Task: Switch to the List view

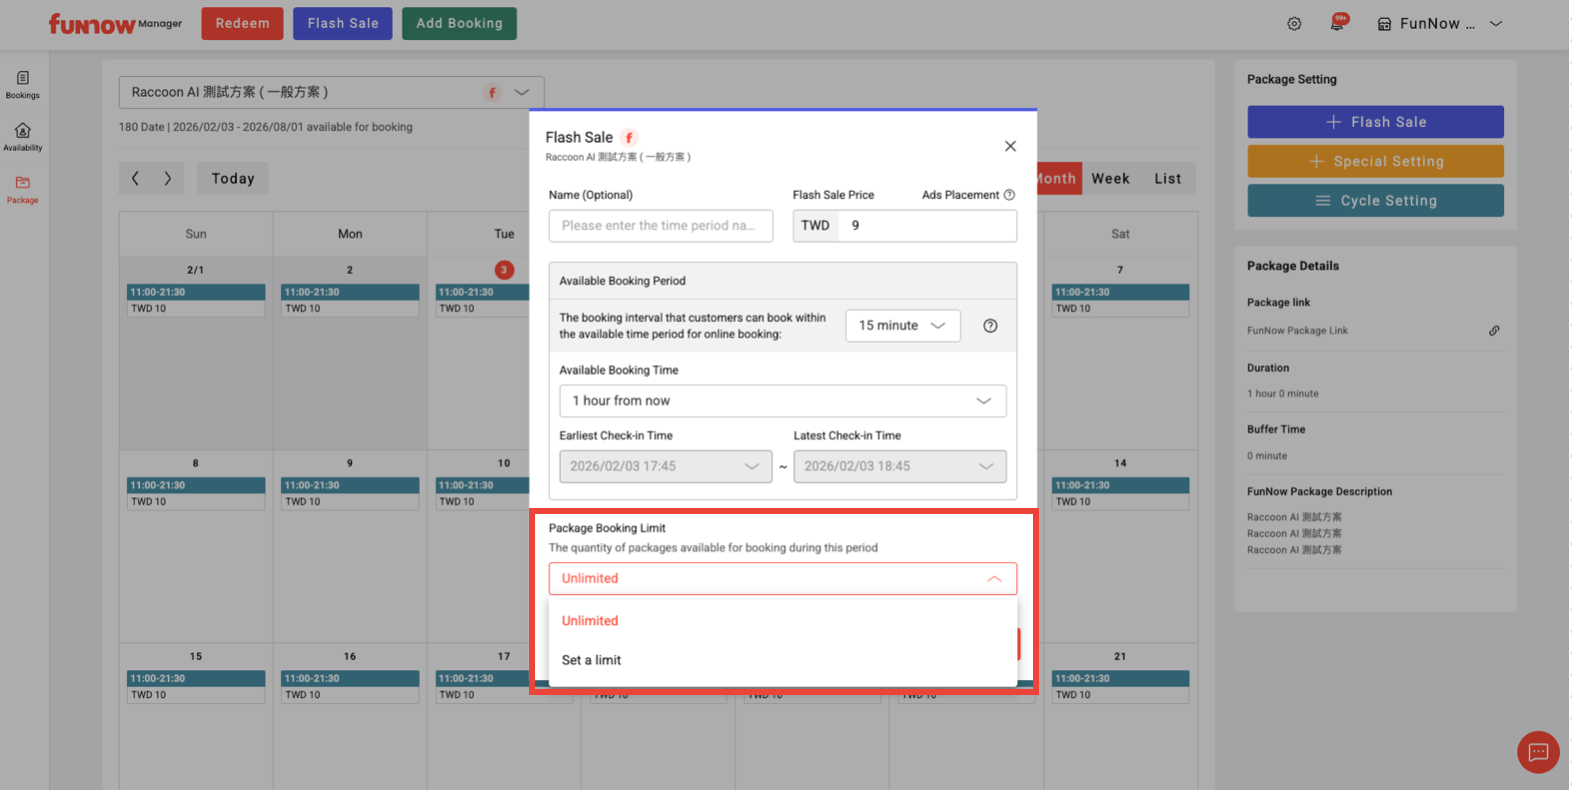Action: [1167, 179]
